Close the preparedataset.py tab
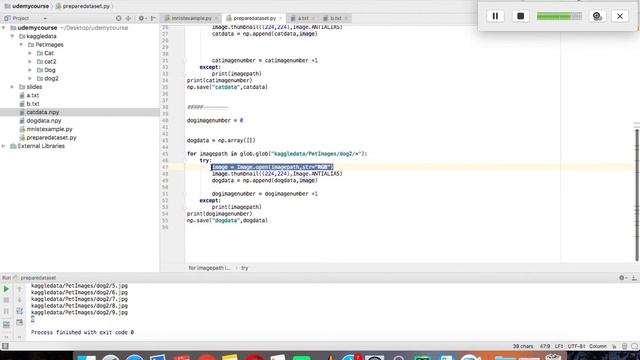 click(x=280, y=18)
